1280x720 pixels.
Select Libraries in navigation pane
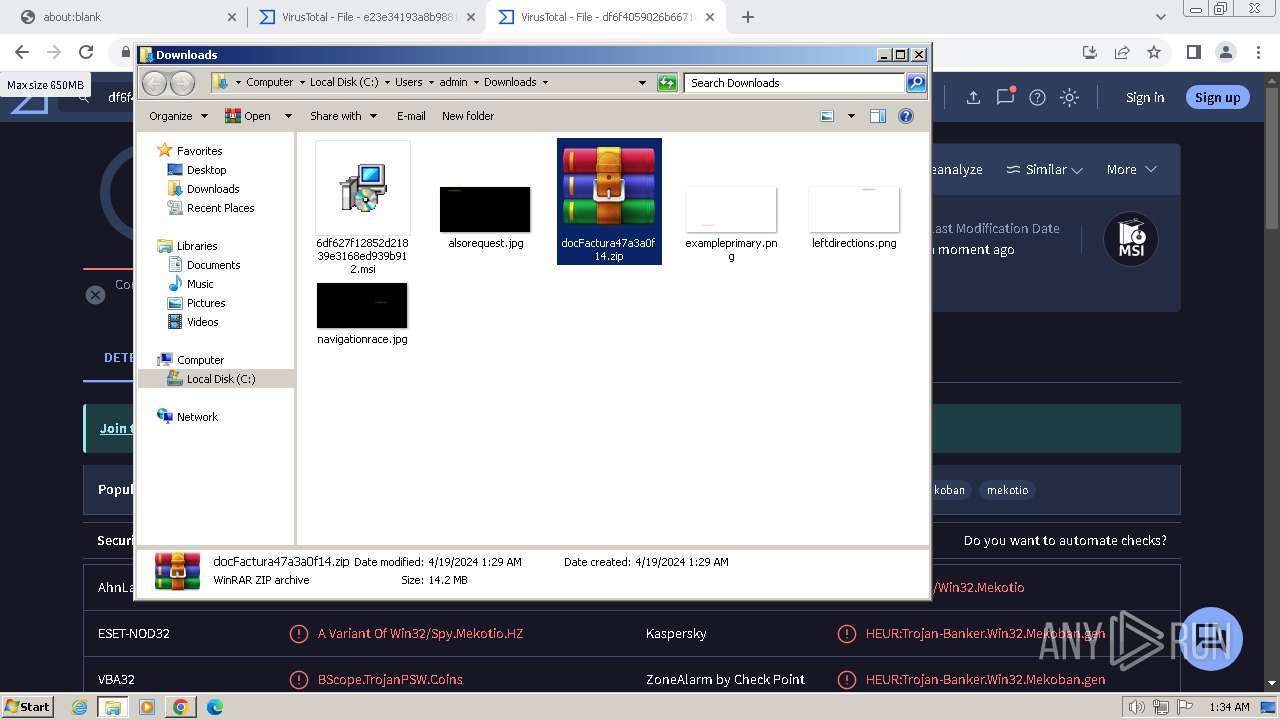tap(197, 246)
